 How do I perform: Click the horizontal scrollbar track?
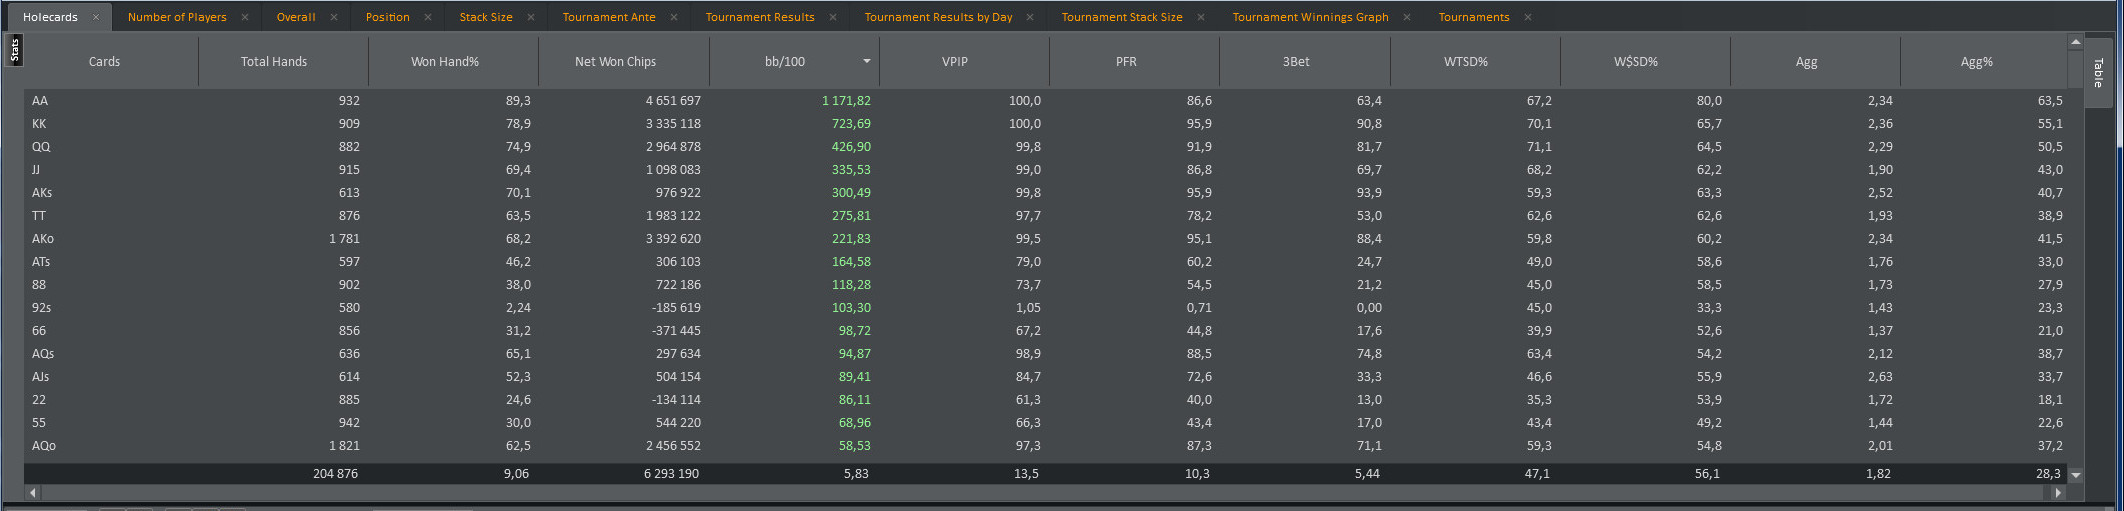(x=1045, y=493)
